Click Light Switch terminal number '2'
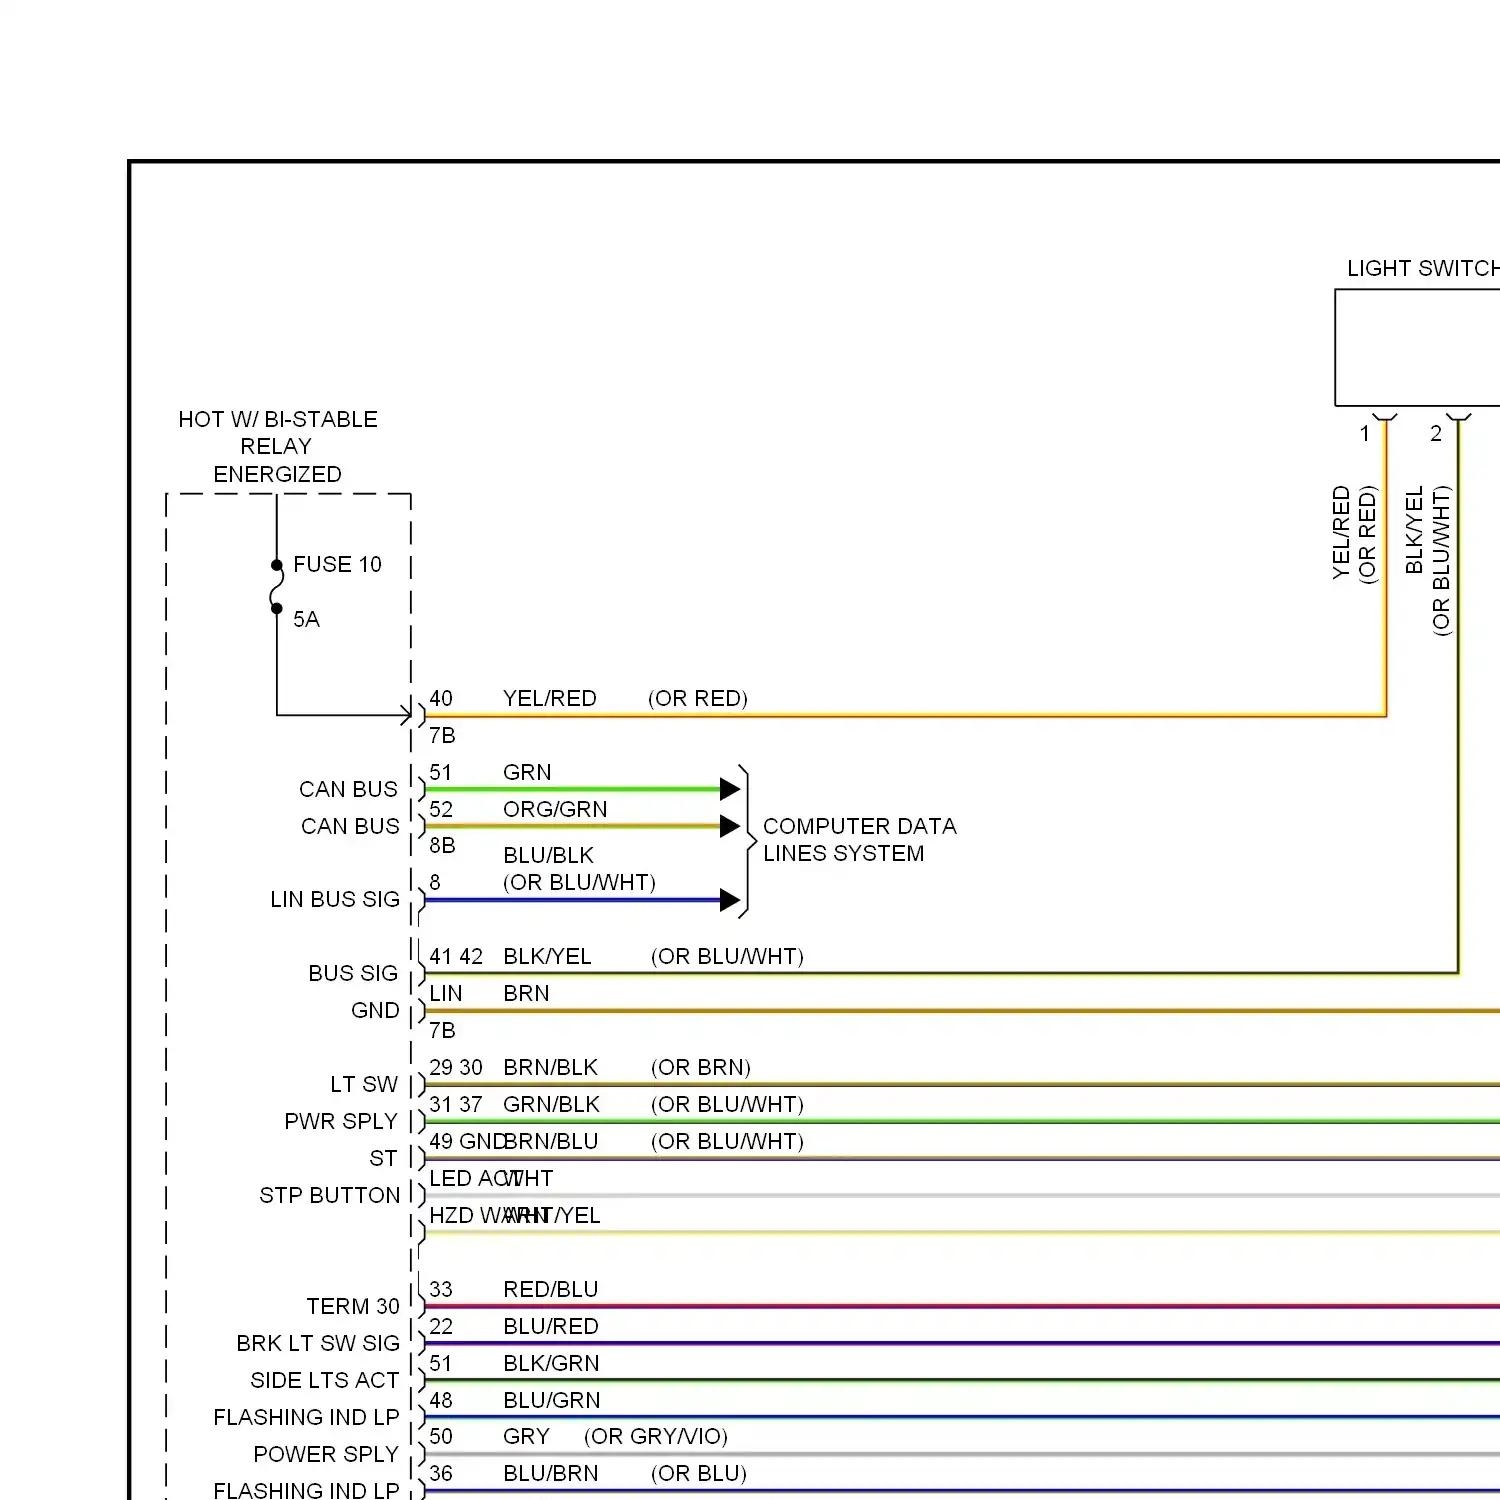 (x=1436, y=433)
